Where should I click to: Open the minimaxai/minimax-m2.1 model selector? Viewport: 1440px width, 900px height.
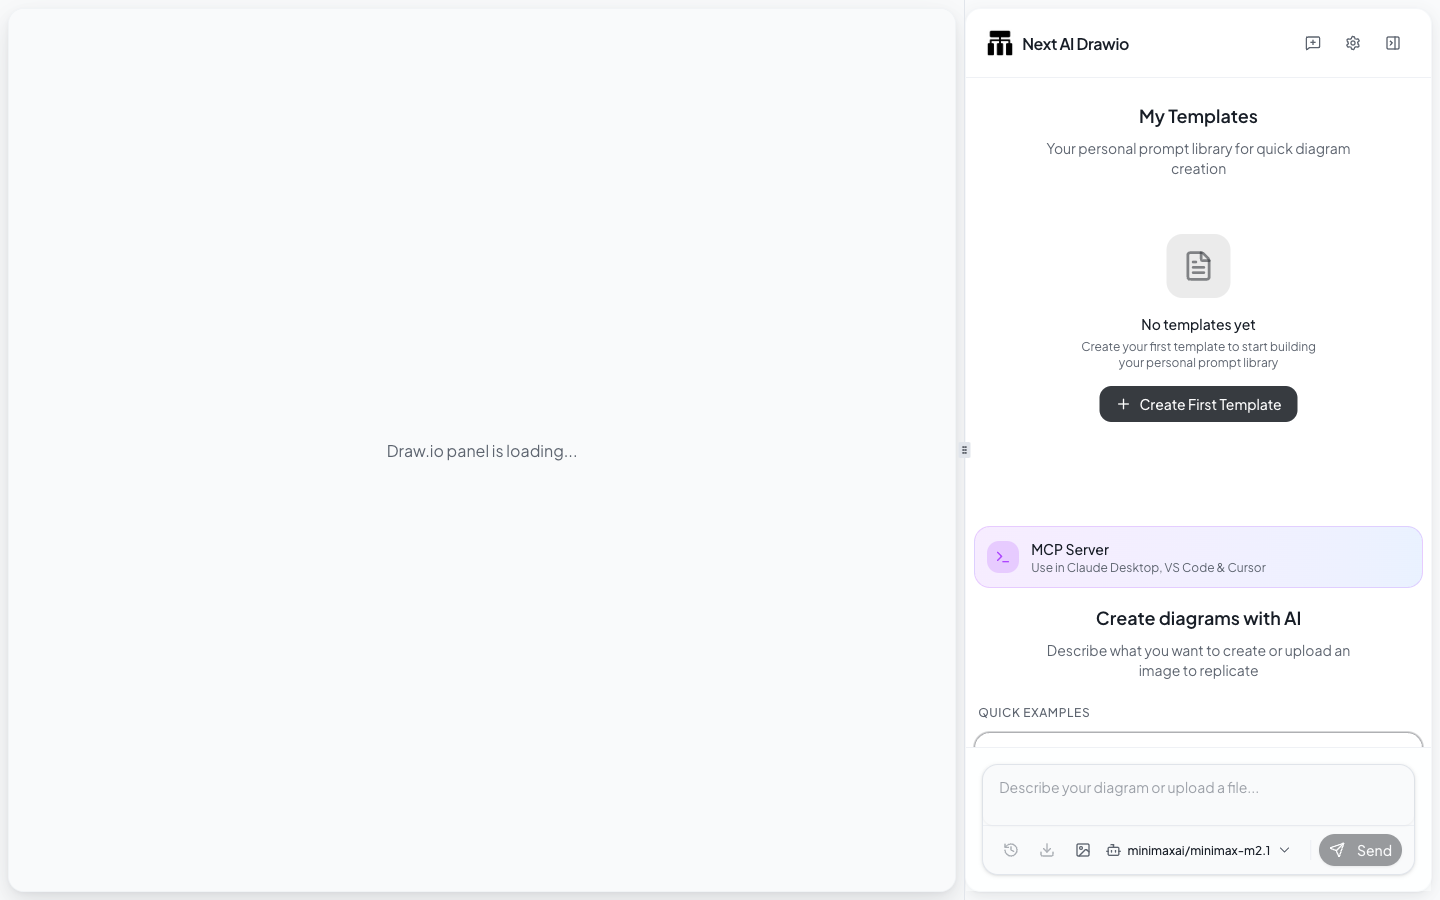pyautogui.click(x=1198, y=850)
